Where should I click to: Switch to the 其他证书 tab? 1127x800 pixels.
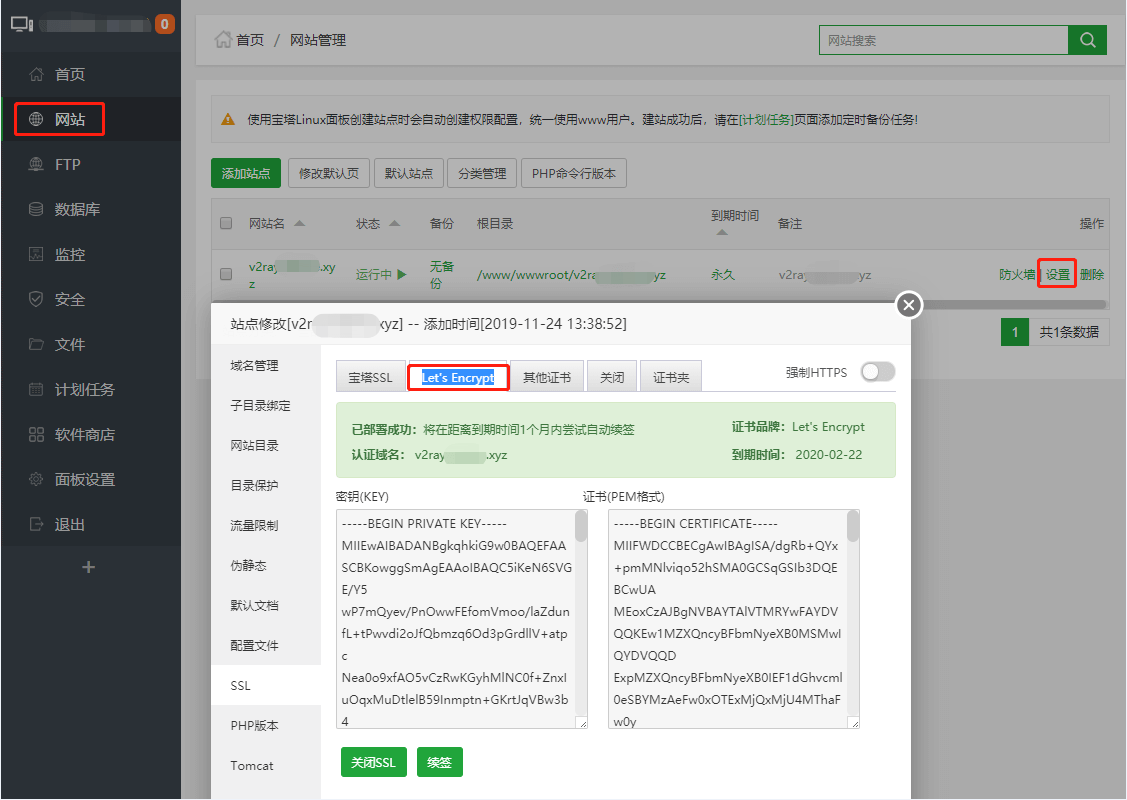pyautogui.click(x=547, y=377)
